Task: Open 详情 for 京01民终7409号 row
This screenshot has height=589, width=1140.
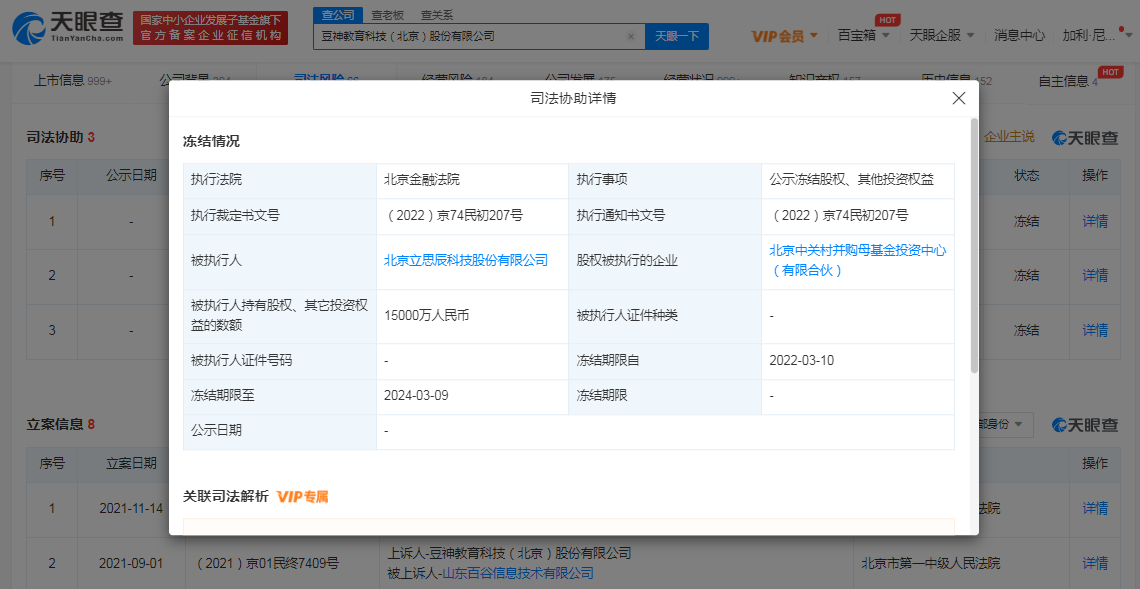Action: pyautogui.click(x=1095, y=563)
